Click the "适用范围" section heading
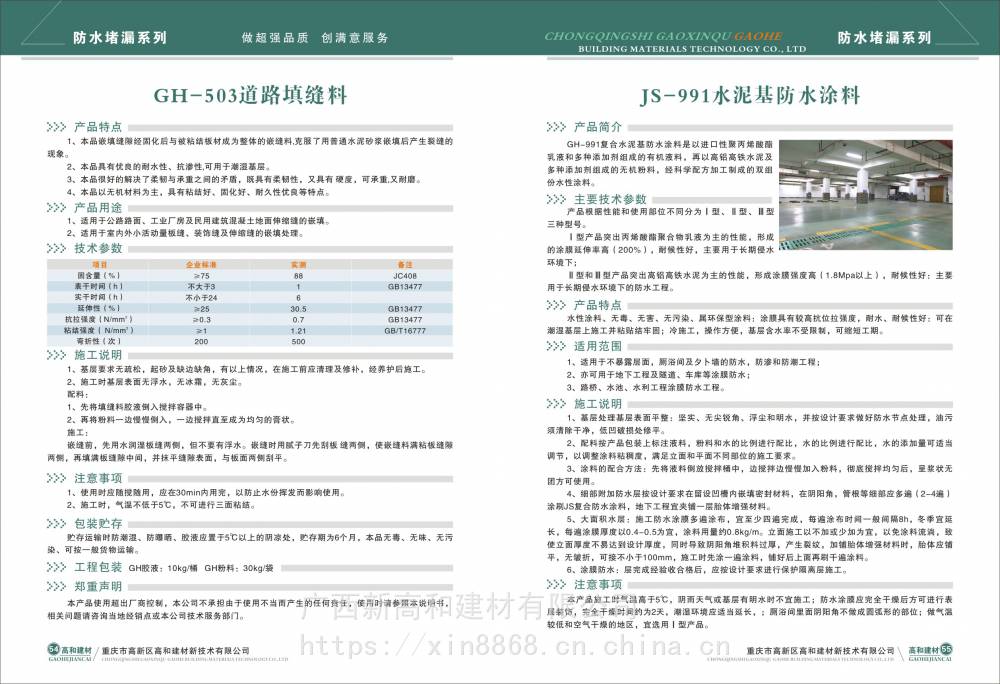Screen dimensions: 1000x684 click(598, 346)
